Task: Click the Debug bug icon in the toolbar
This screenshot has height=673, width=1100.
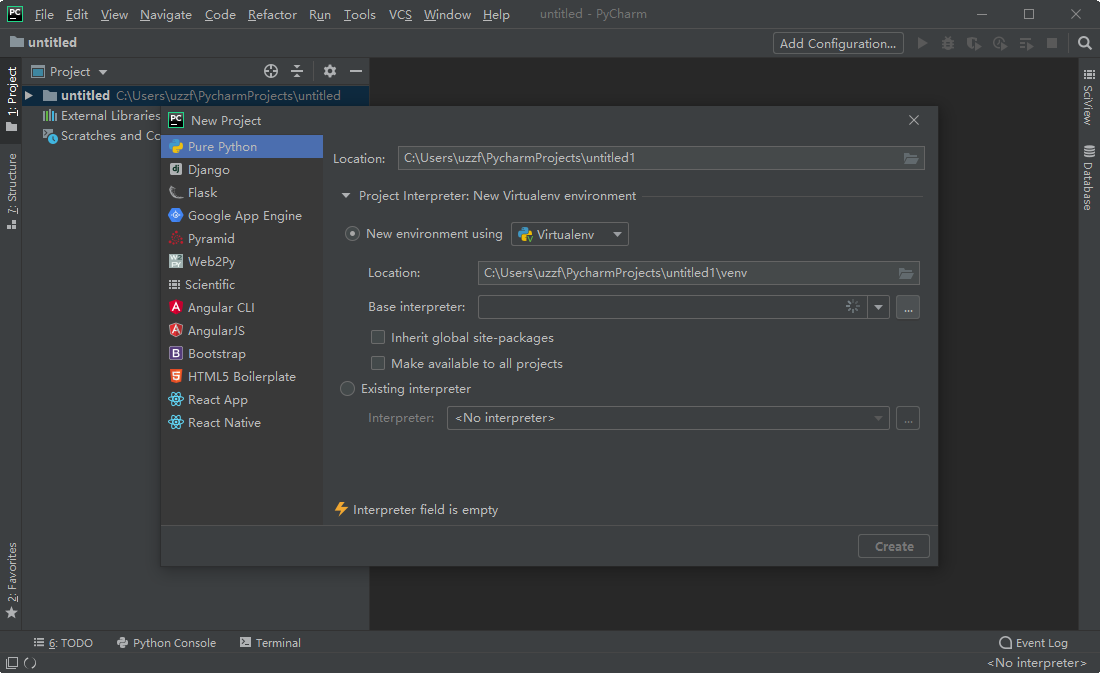Action: [948, 44]
